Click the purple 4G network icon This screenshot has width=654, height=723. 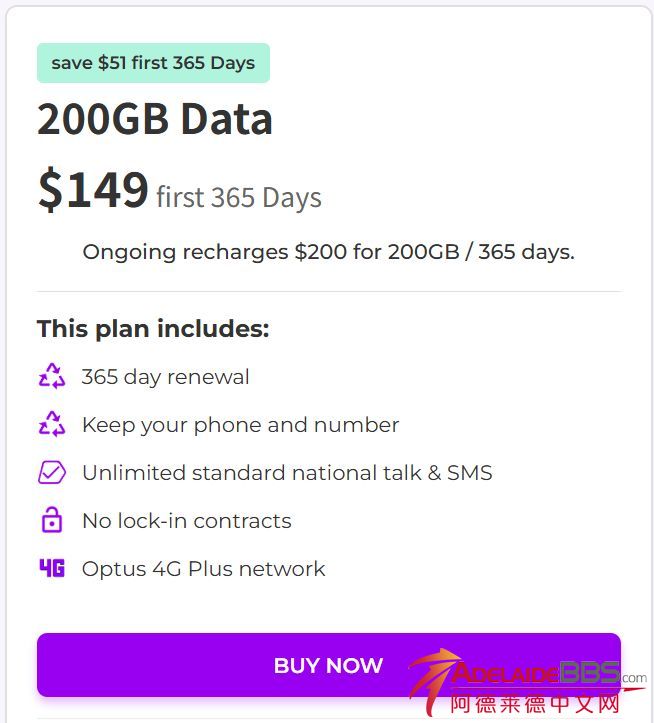click(51, 569)
